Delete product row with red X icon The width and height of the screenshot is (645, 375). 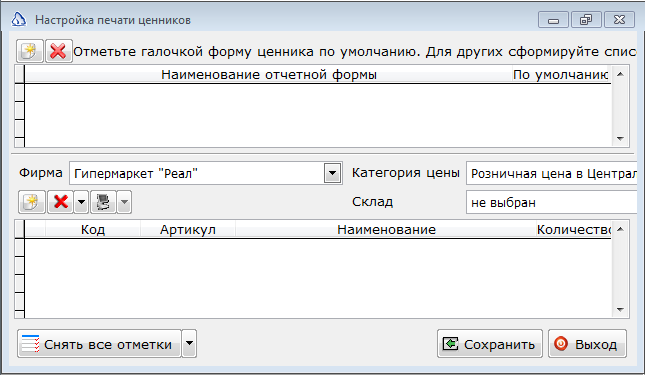61,202
